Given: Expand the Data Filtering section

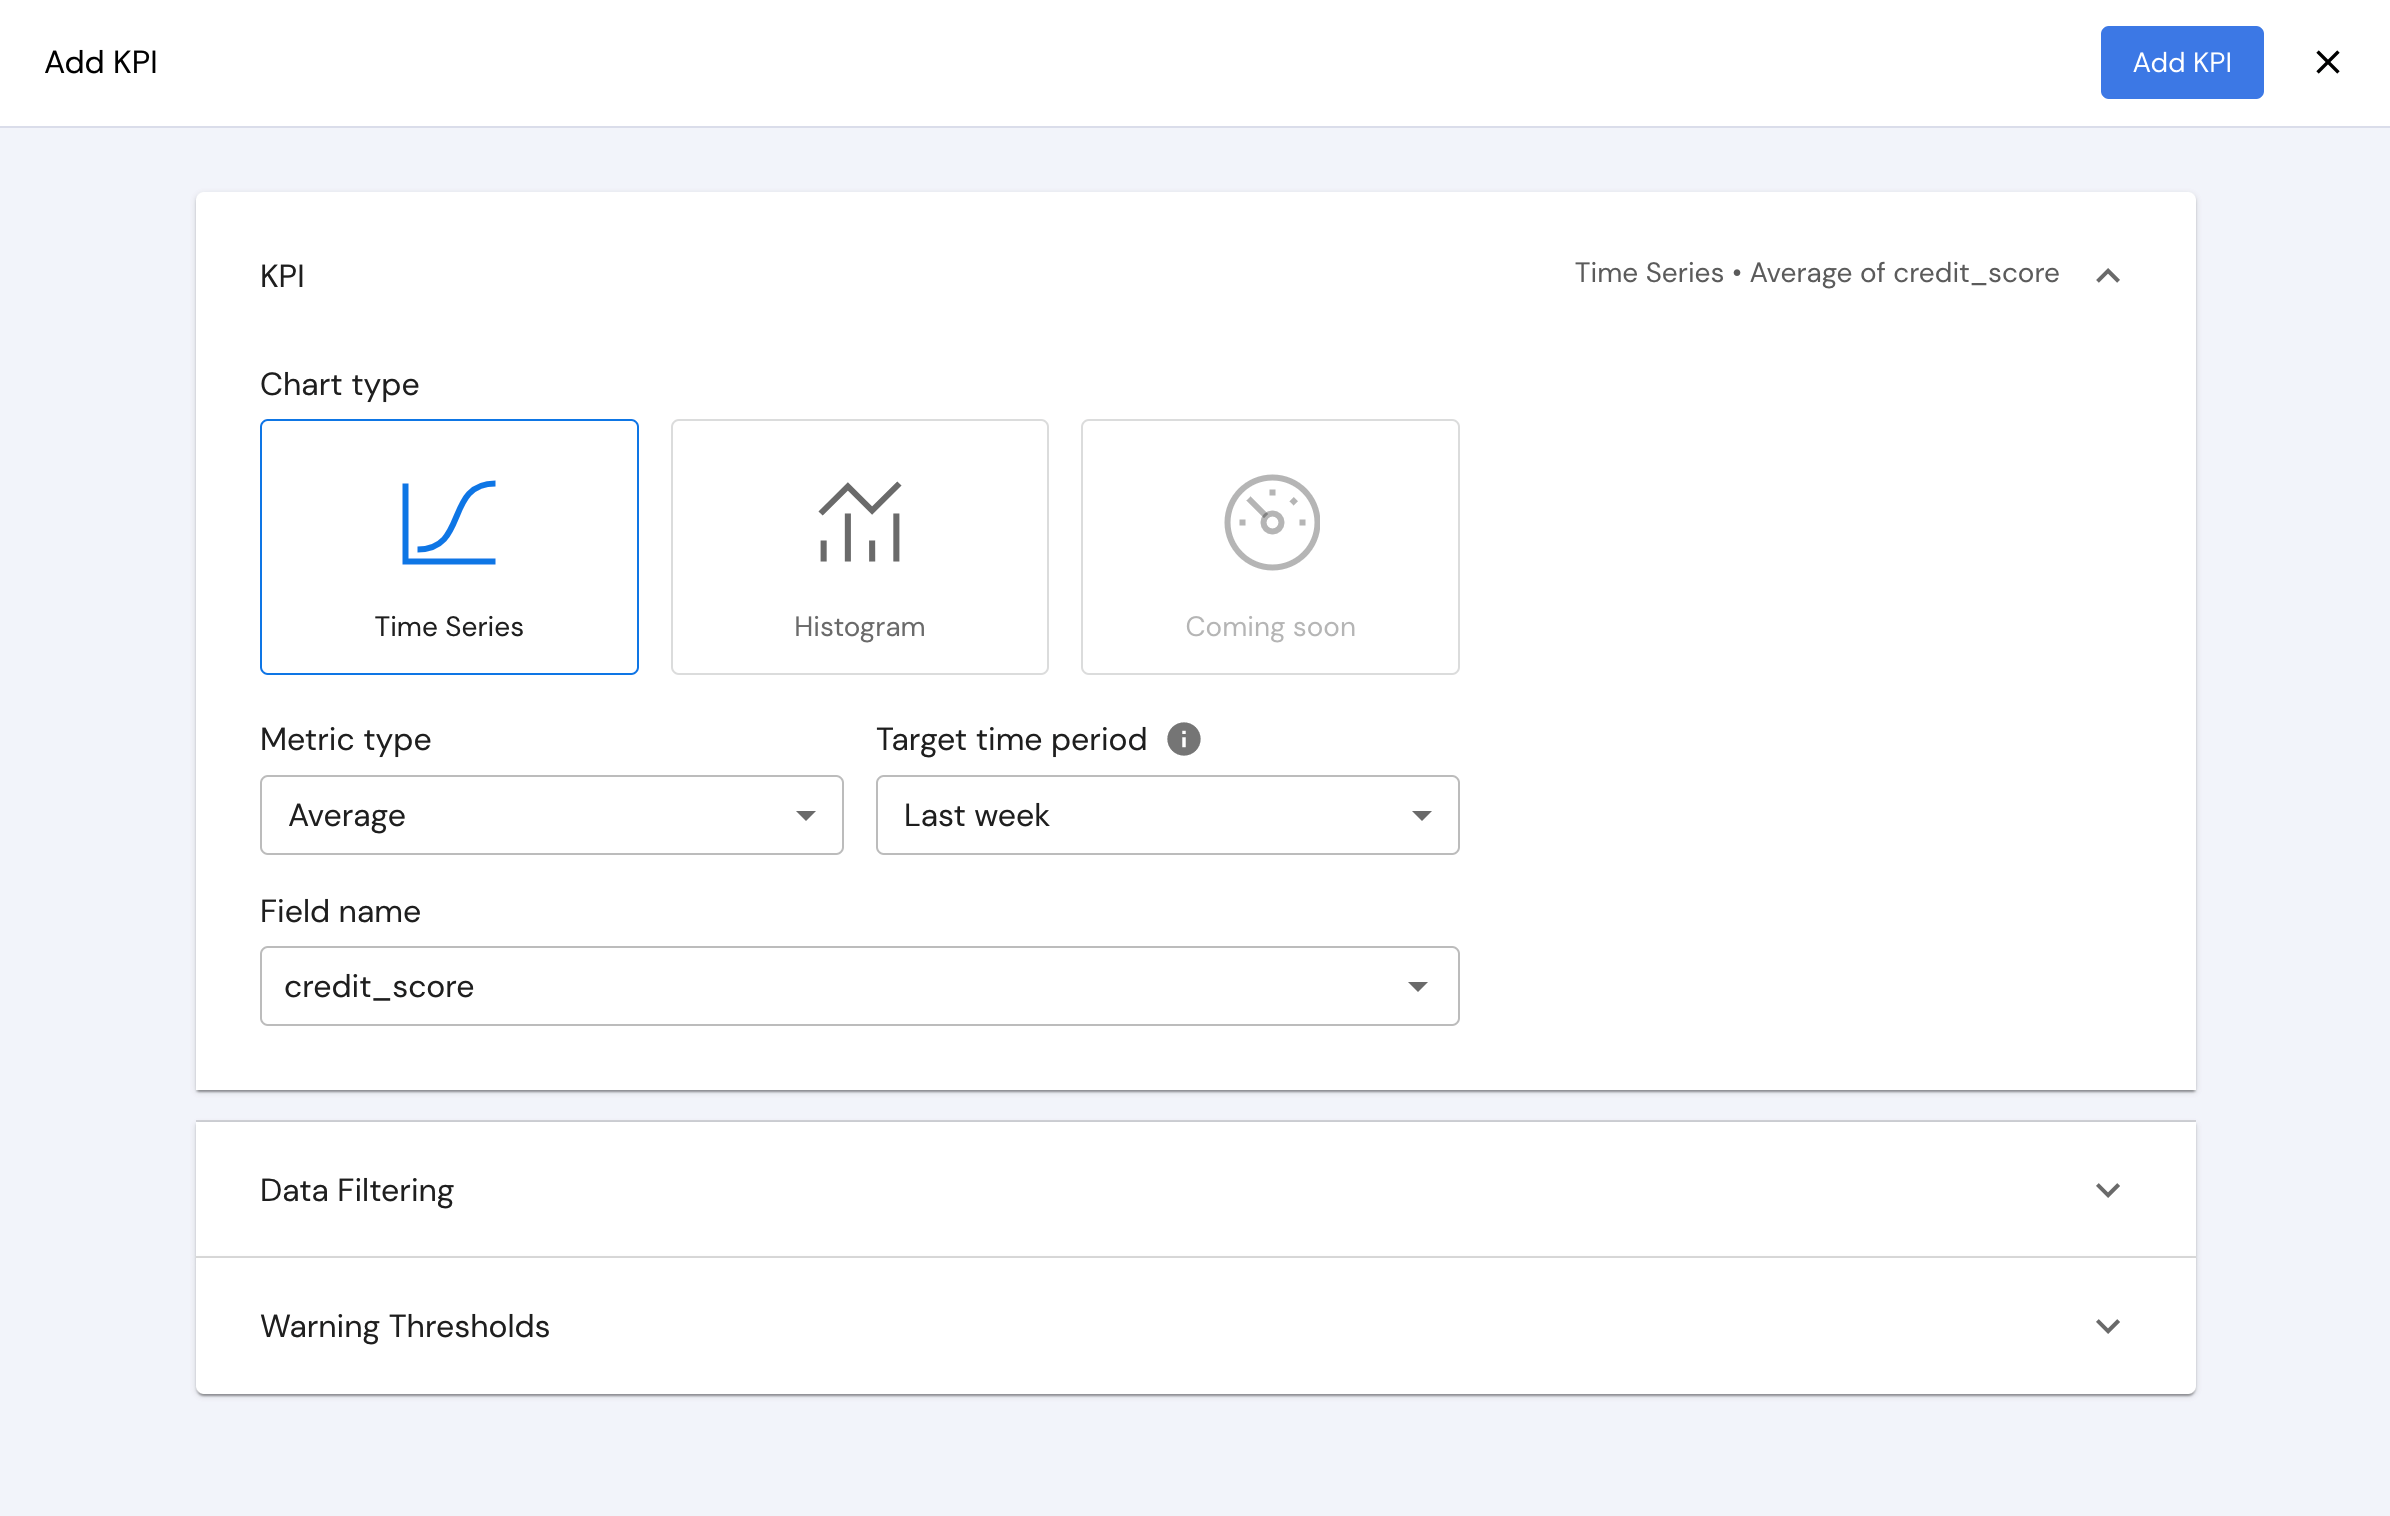Looking at the screenshot, I should click(x=2107, y=1190).
